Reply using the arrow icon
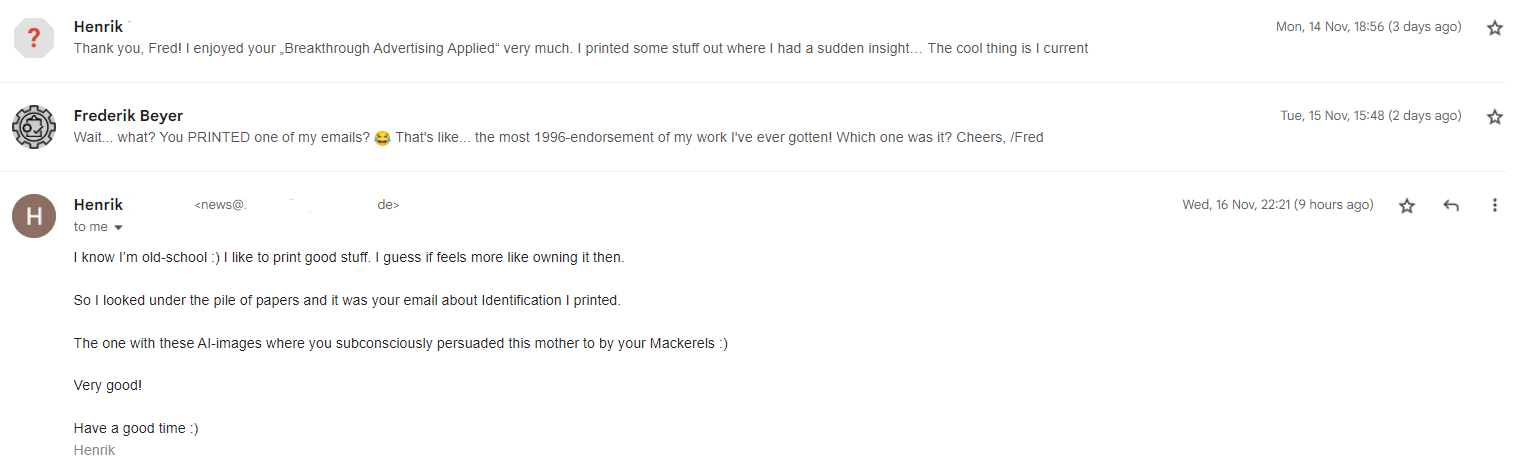The image size is (1527, 469). [1451, 205]
